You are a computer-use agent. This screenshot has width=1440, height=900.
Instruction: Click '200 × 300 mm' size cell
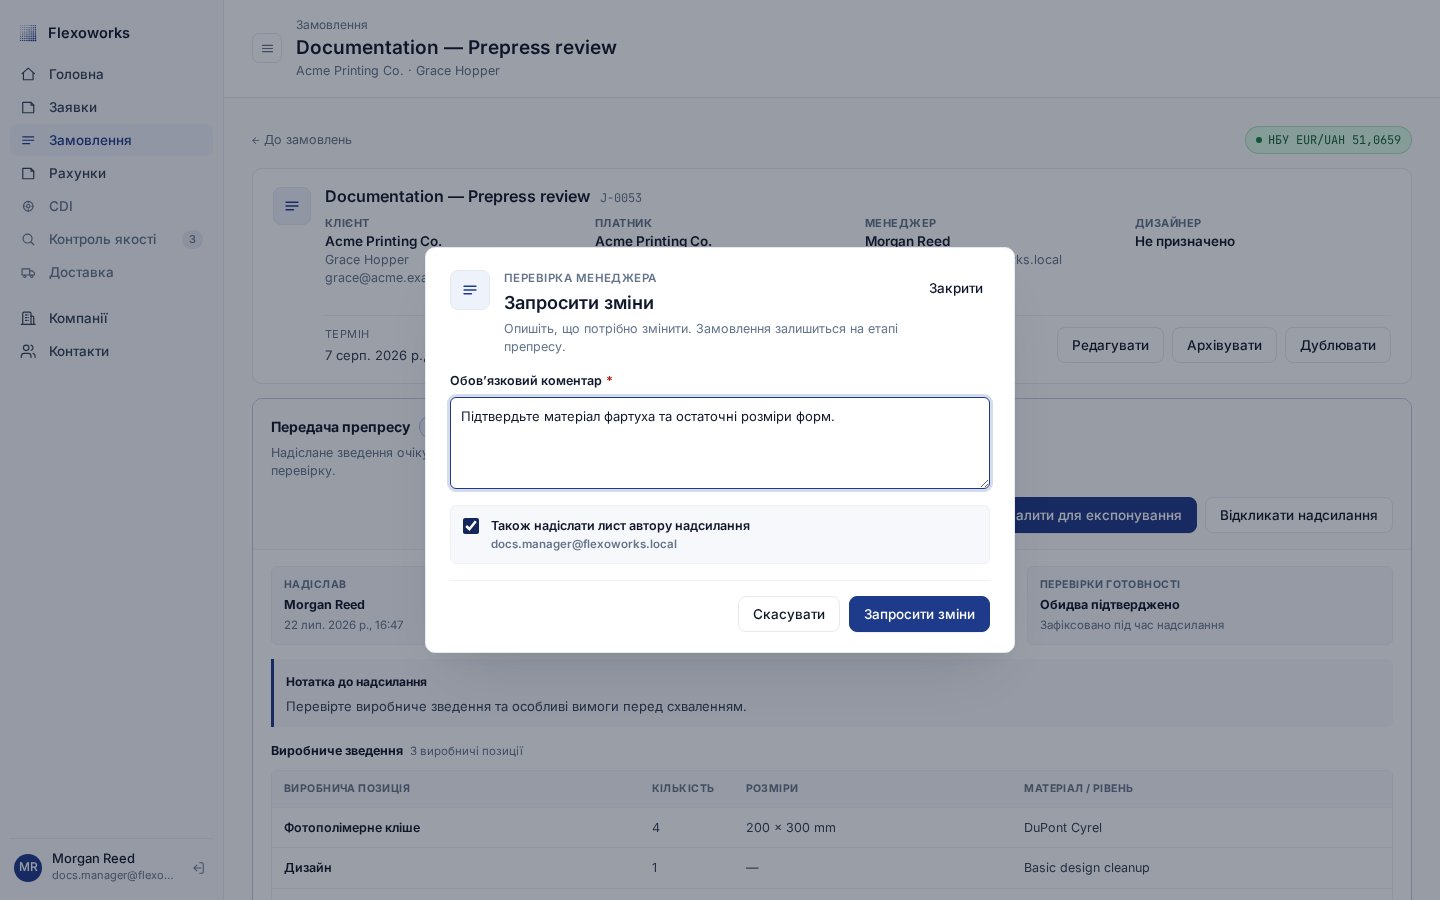click(791, 828)
